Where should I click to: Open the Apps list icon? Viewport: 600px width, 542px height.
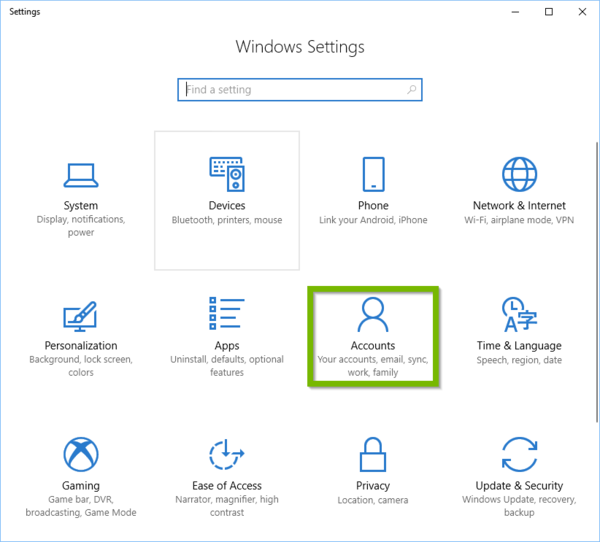point(227,313)
